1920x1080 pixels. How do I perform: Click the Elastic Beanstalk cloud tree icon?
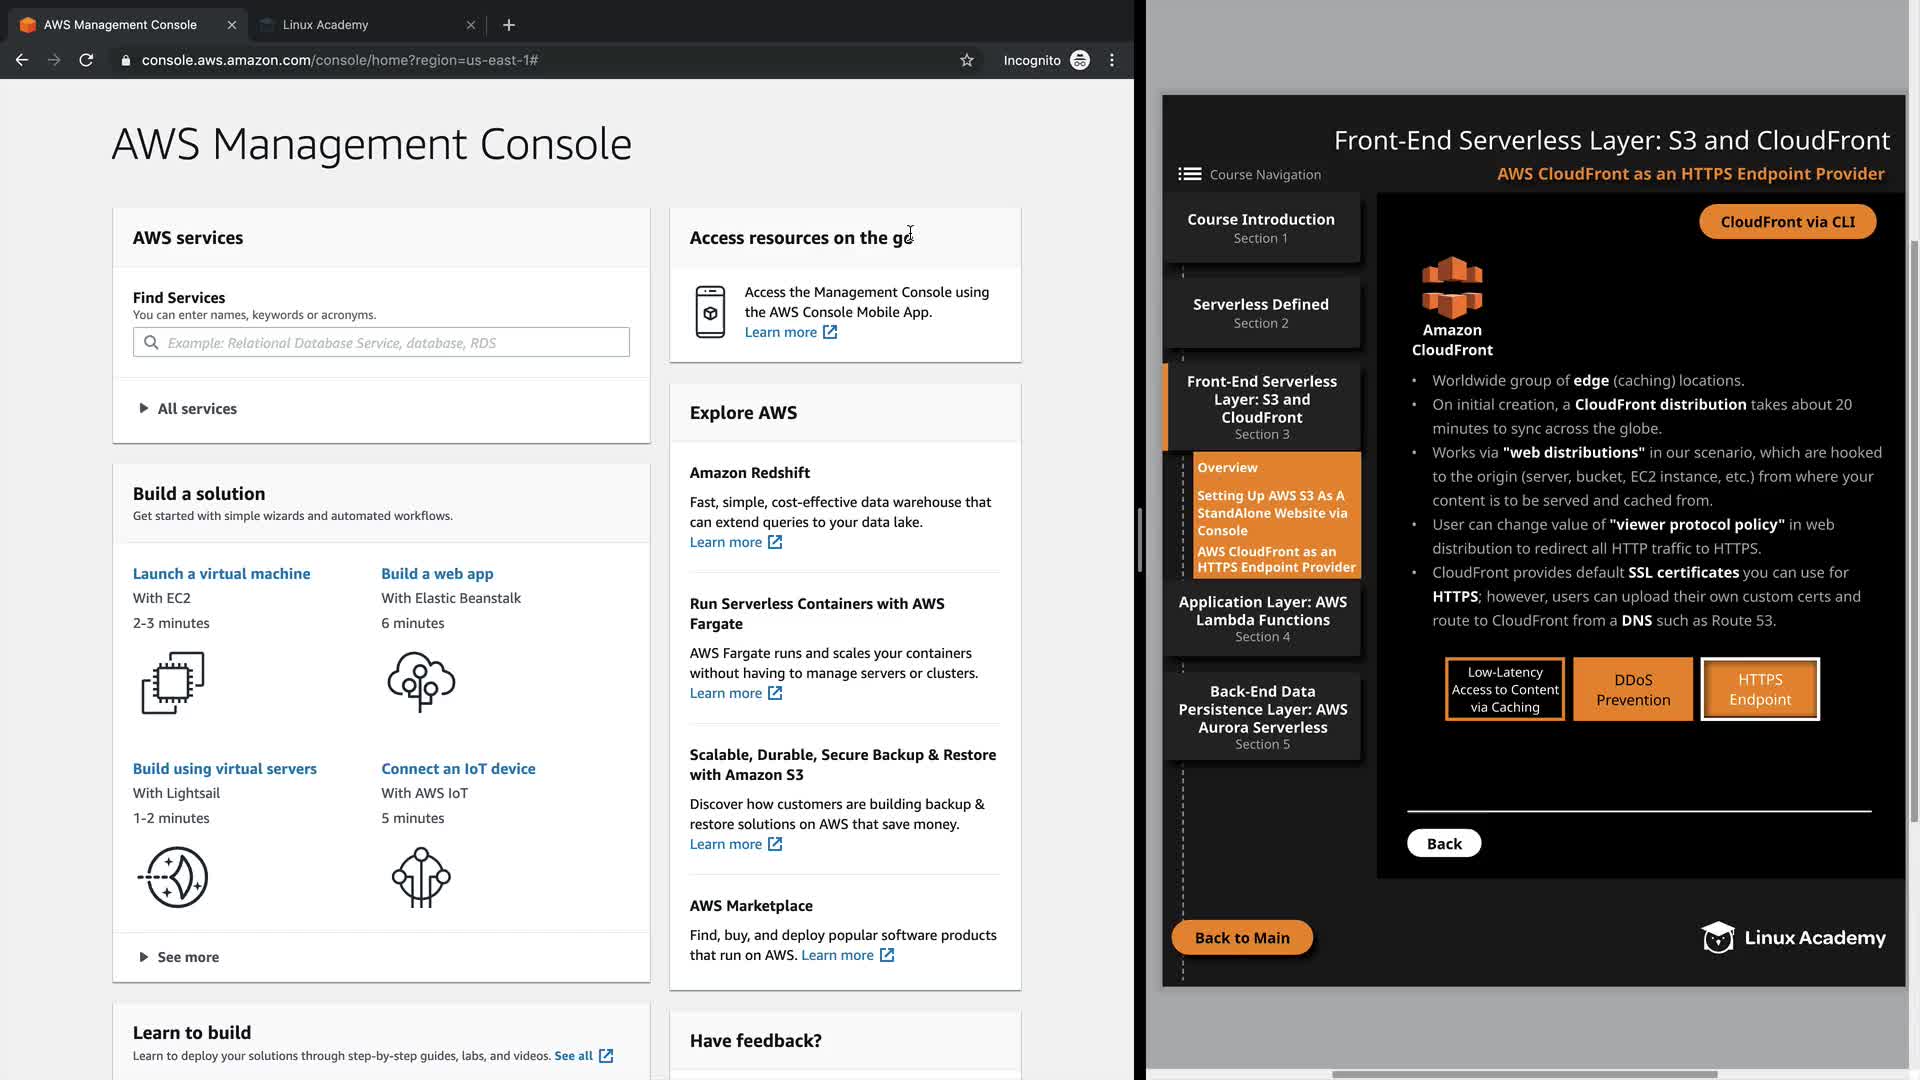click(x=421, y=682)
